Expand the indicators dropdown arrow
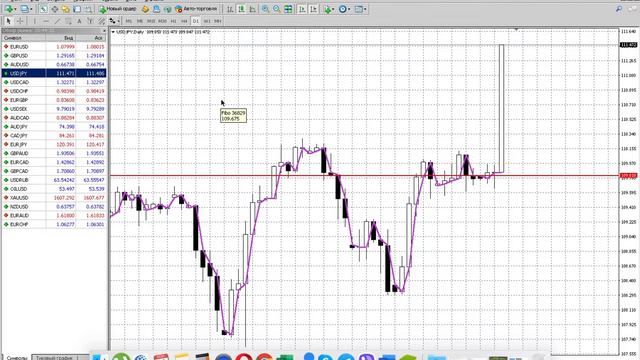The height and width of the screenshot is (360, 640). point(333,9)
